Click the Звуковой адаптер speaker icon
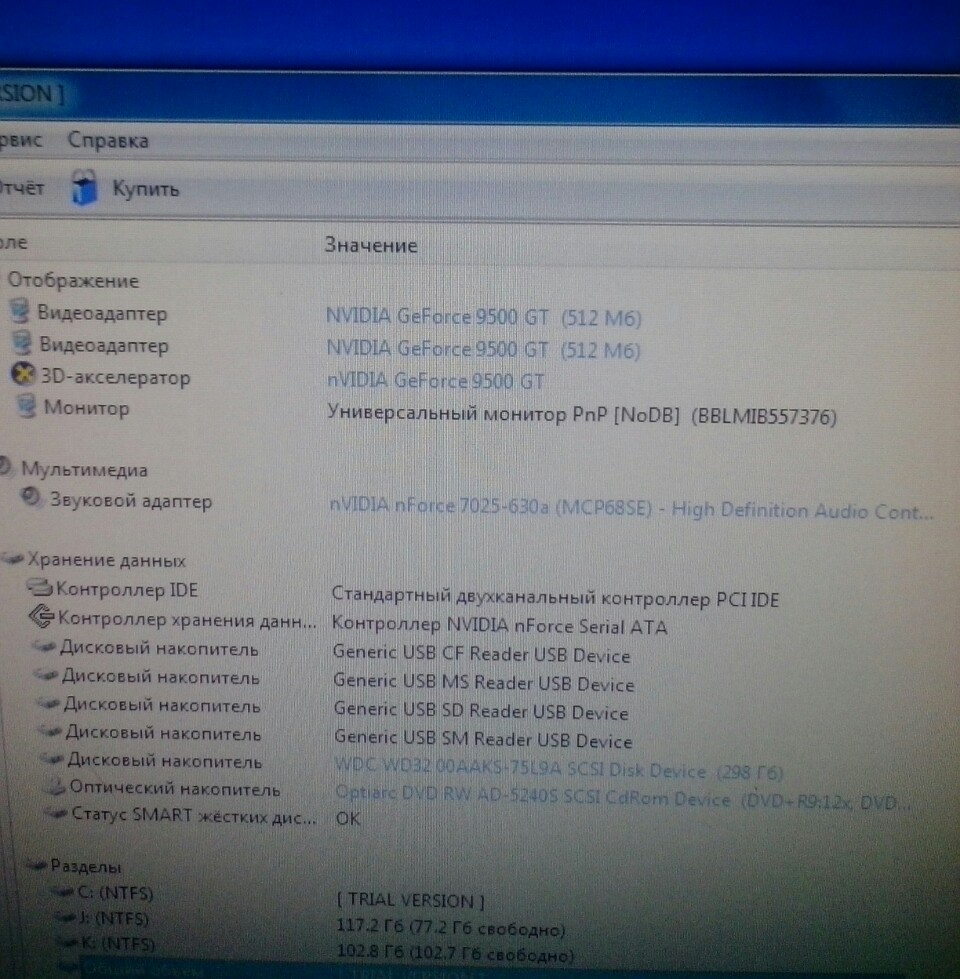 (30, 498)
